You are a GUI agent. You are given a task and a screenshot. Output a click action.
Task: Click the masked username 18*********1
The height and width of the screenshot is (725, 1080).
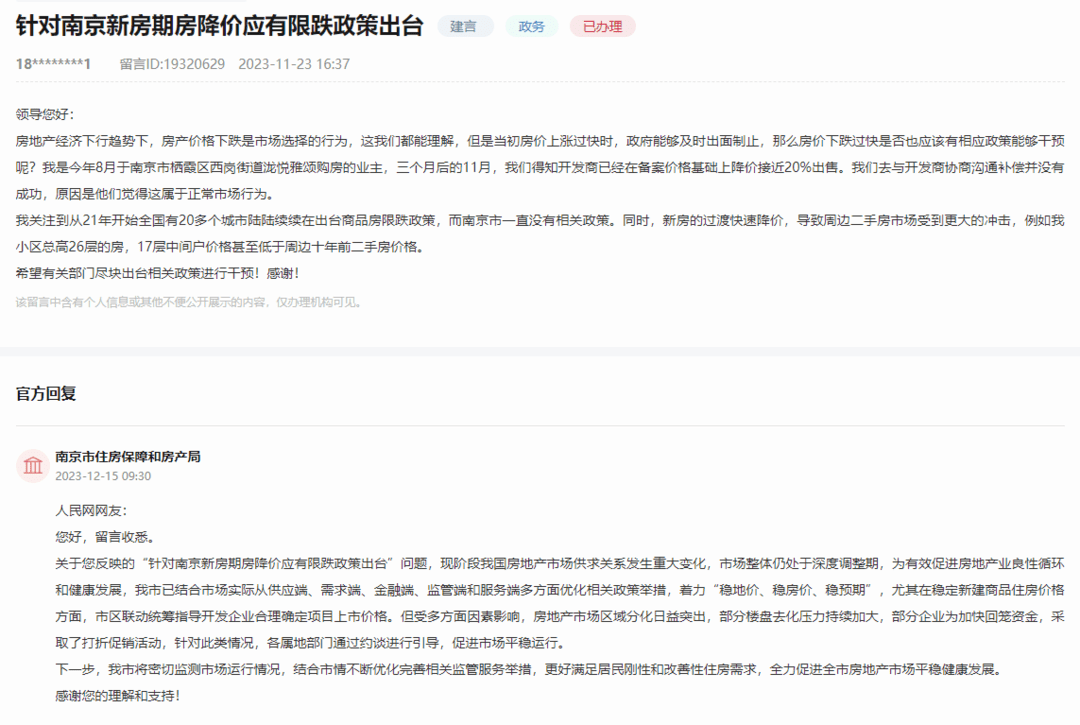point(53,64)
